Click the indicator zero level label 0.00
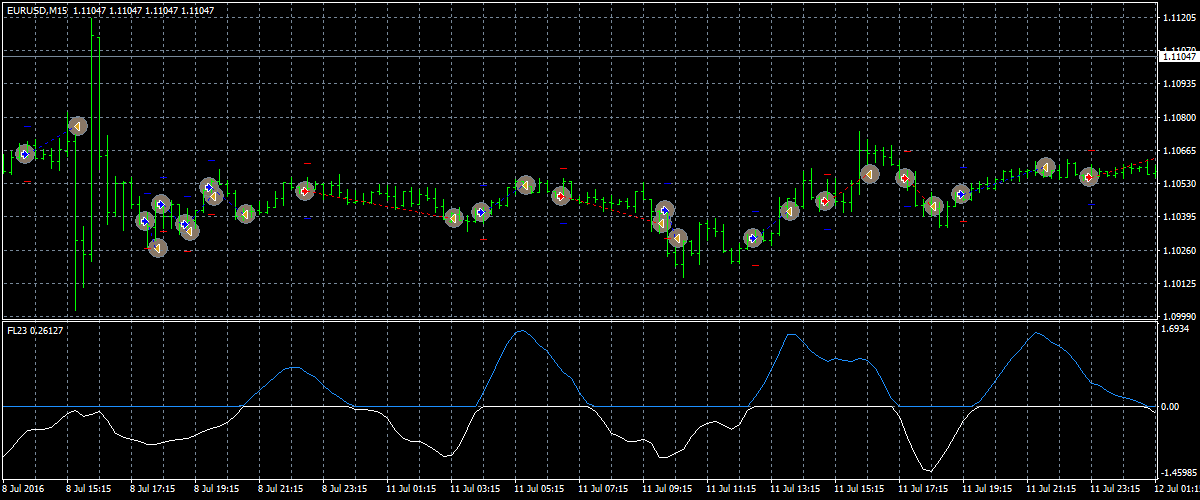 point(1170,409)
